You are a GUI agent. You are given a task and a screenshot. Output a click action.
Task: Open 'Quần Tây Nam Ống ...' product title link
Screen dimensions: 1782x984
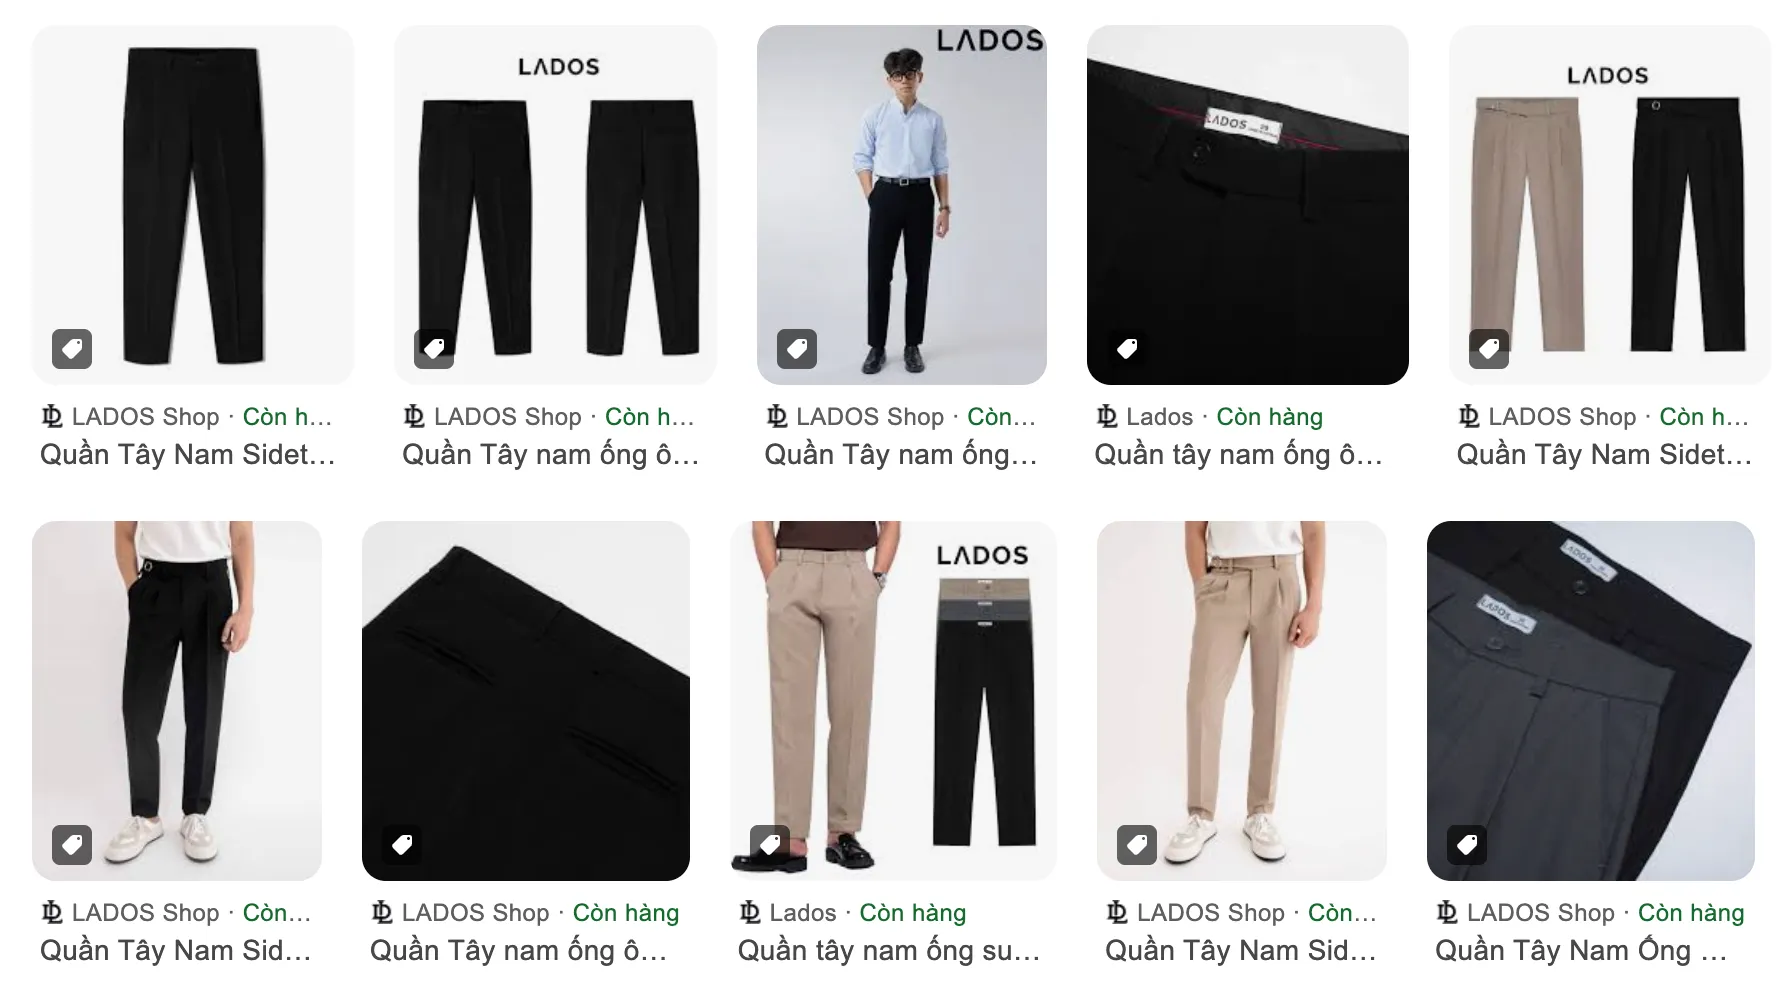(1581, 951)
